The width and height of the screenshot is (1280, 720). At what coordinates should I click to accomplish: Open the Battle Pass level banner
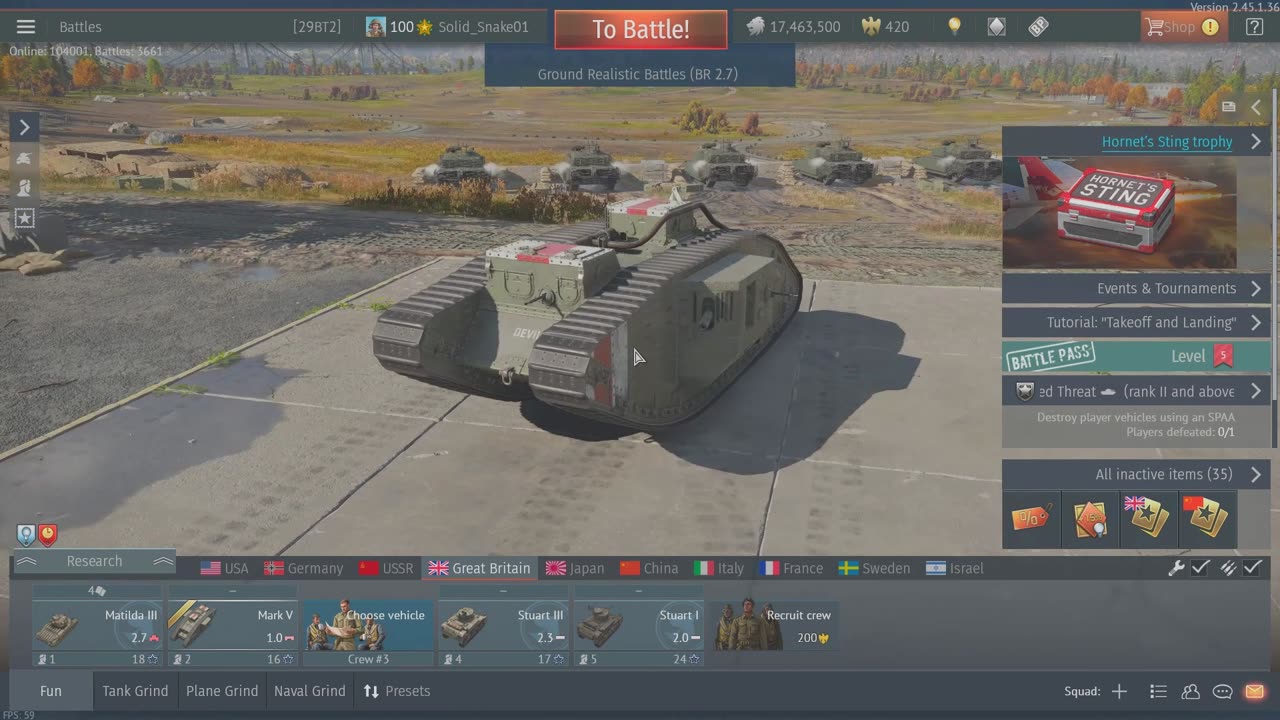pyautogui.click(x=1136, y=356)
